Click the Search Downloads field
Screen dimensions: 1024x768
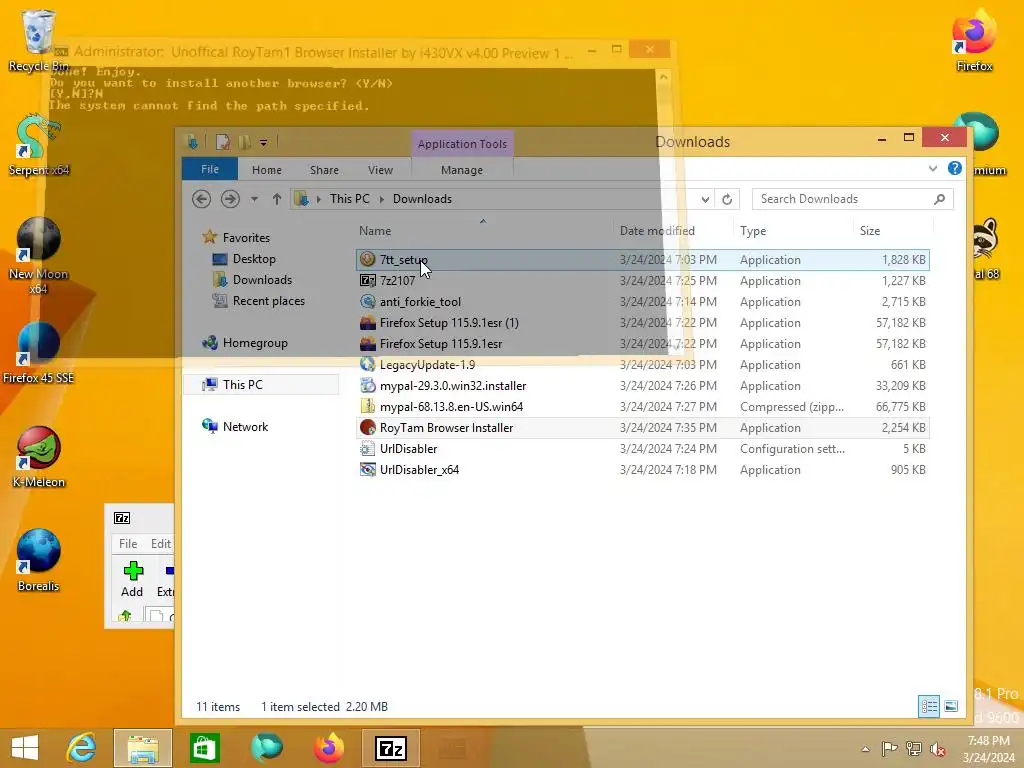852,199
